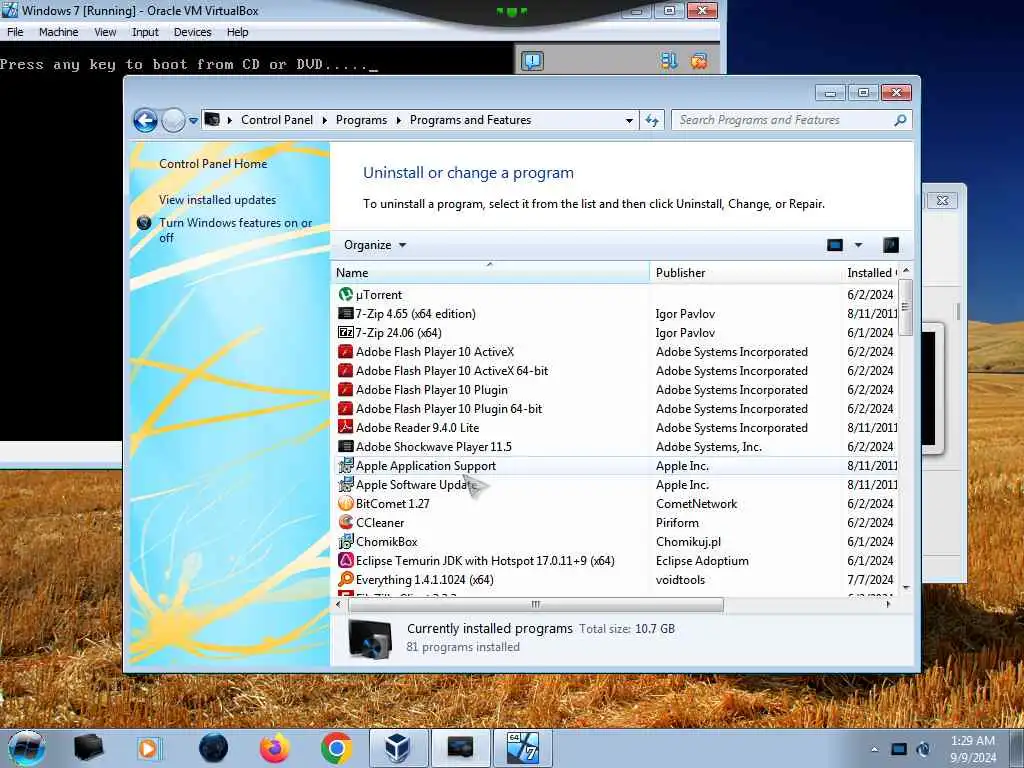Open the view options dropdown arrow
Image resolution: width=1024 pixels, height=768 pixels.
point(858,245)
